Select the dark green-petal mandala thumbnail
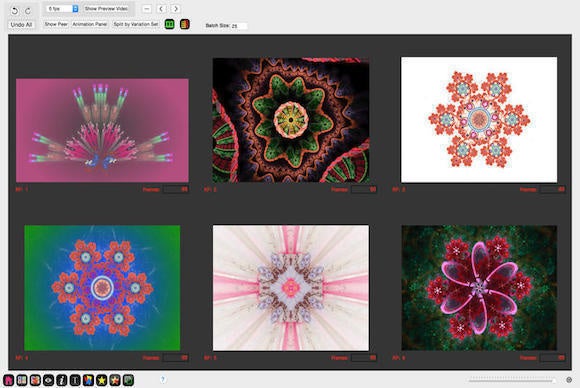Image resolution: width=580 pixels, height=388 pixels. point(291,120)
